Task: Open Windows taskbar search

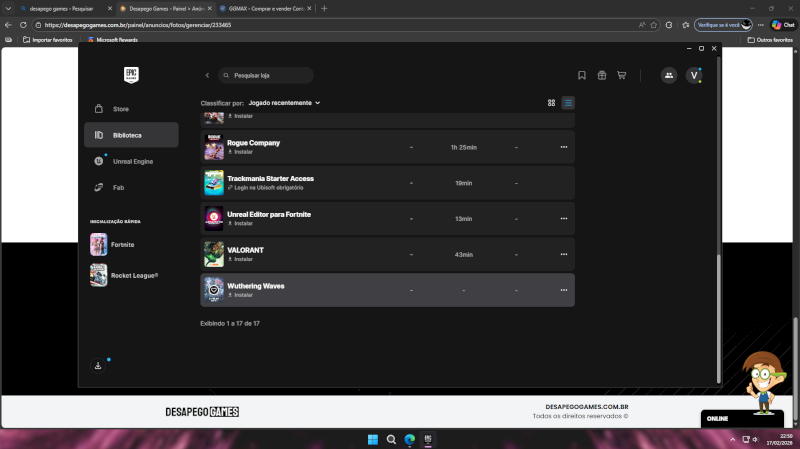Action: [391, 439]
